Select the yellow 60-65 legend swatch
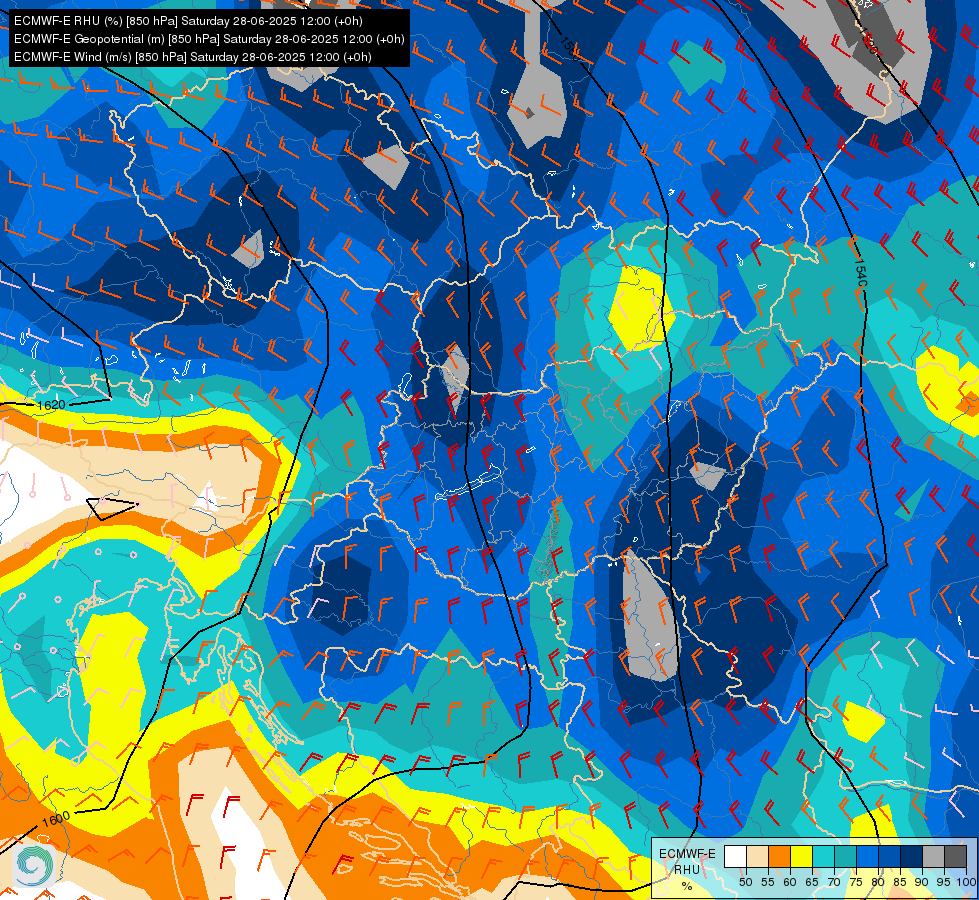Screen dimensions: 979x900 coord(802,856)
